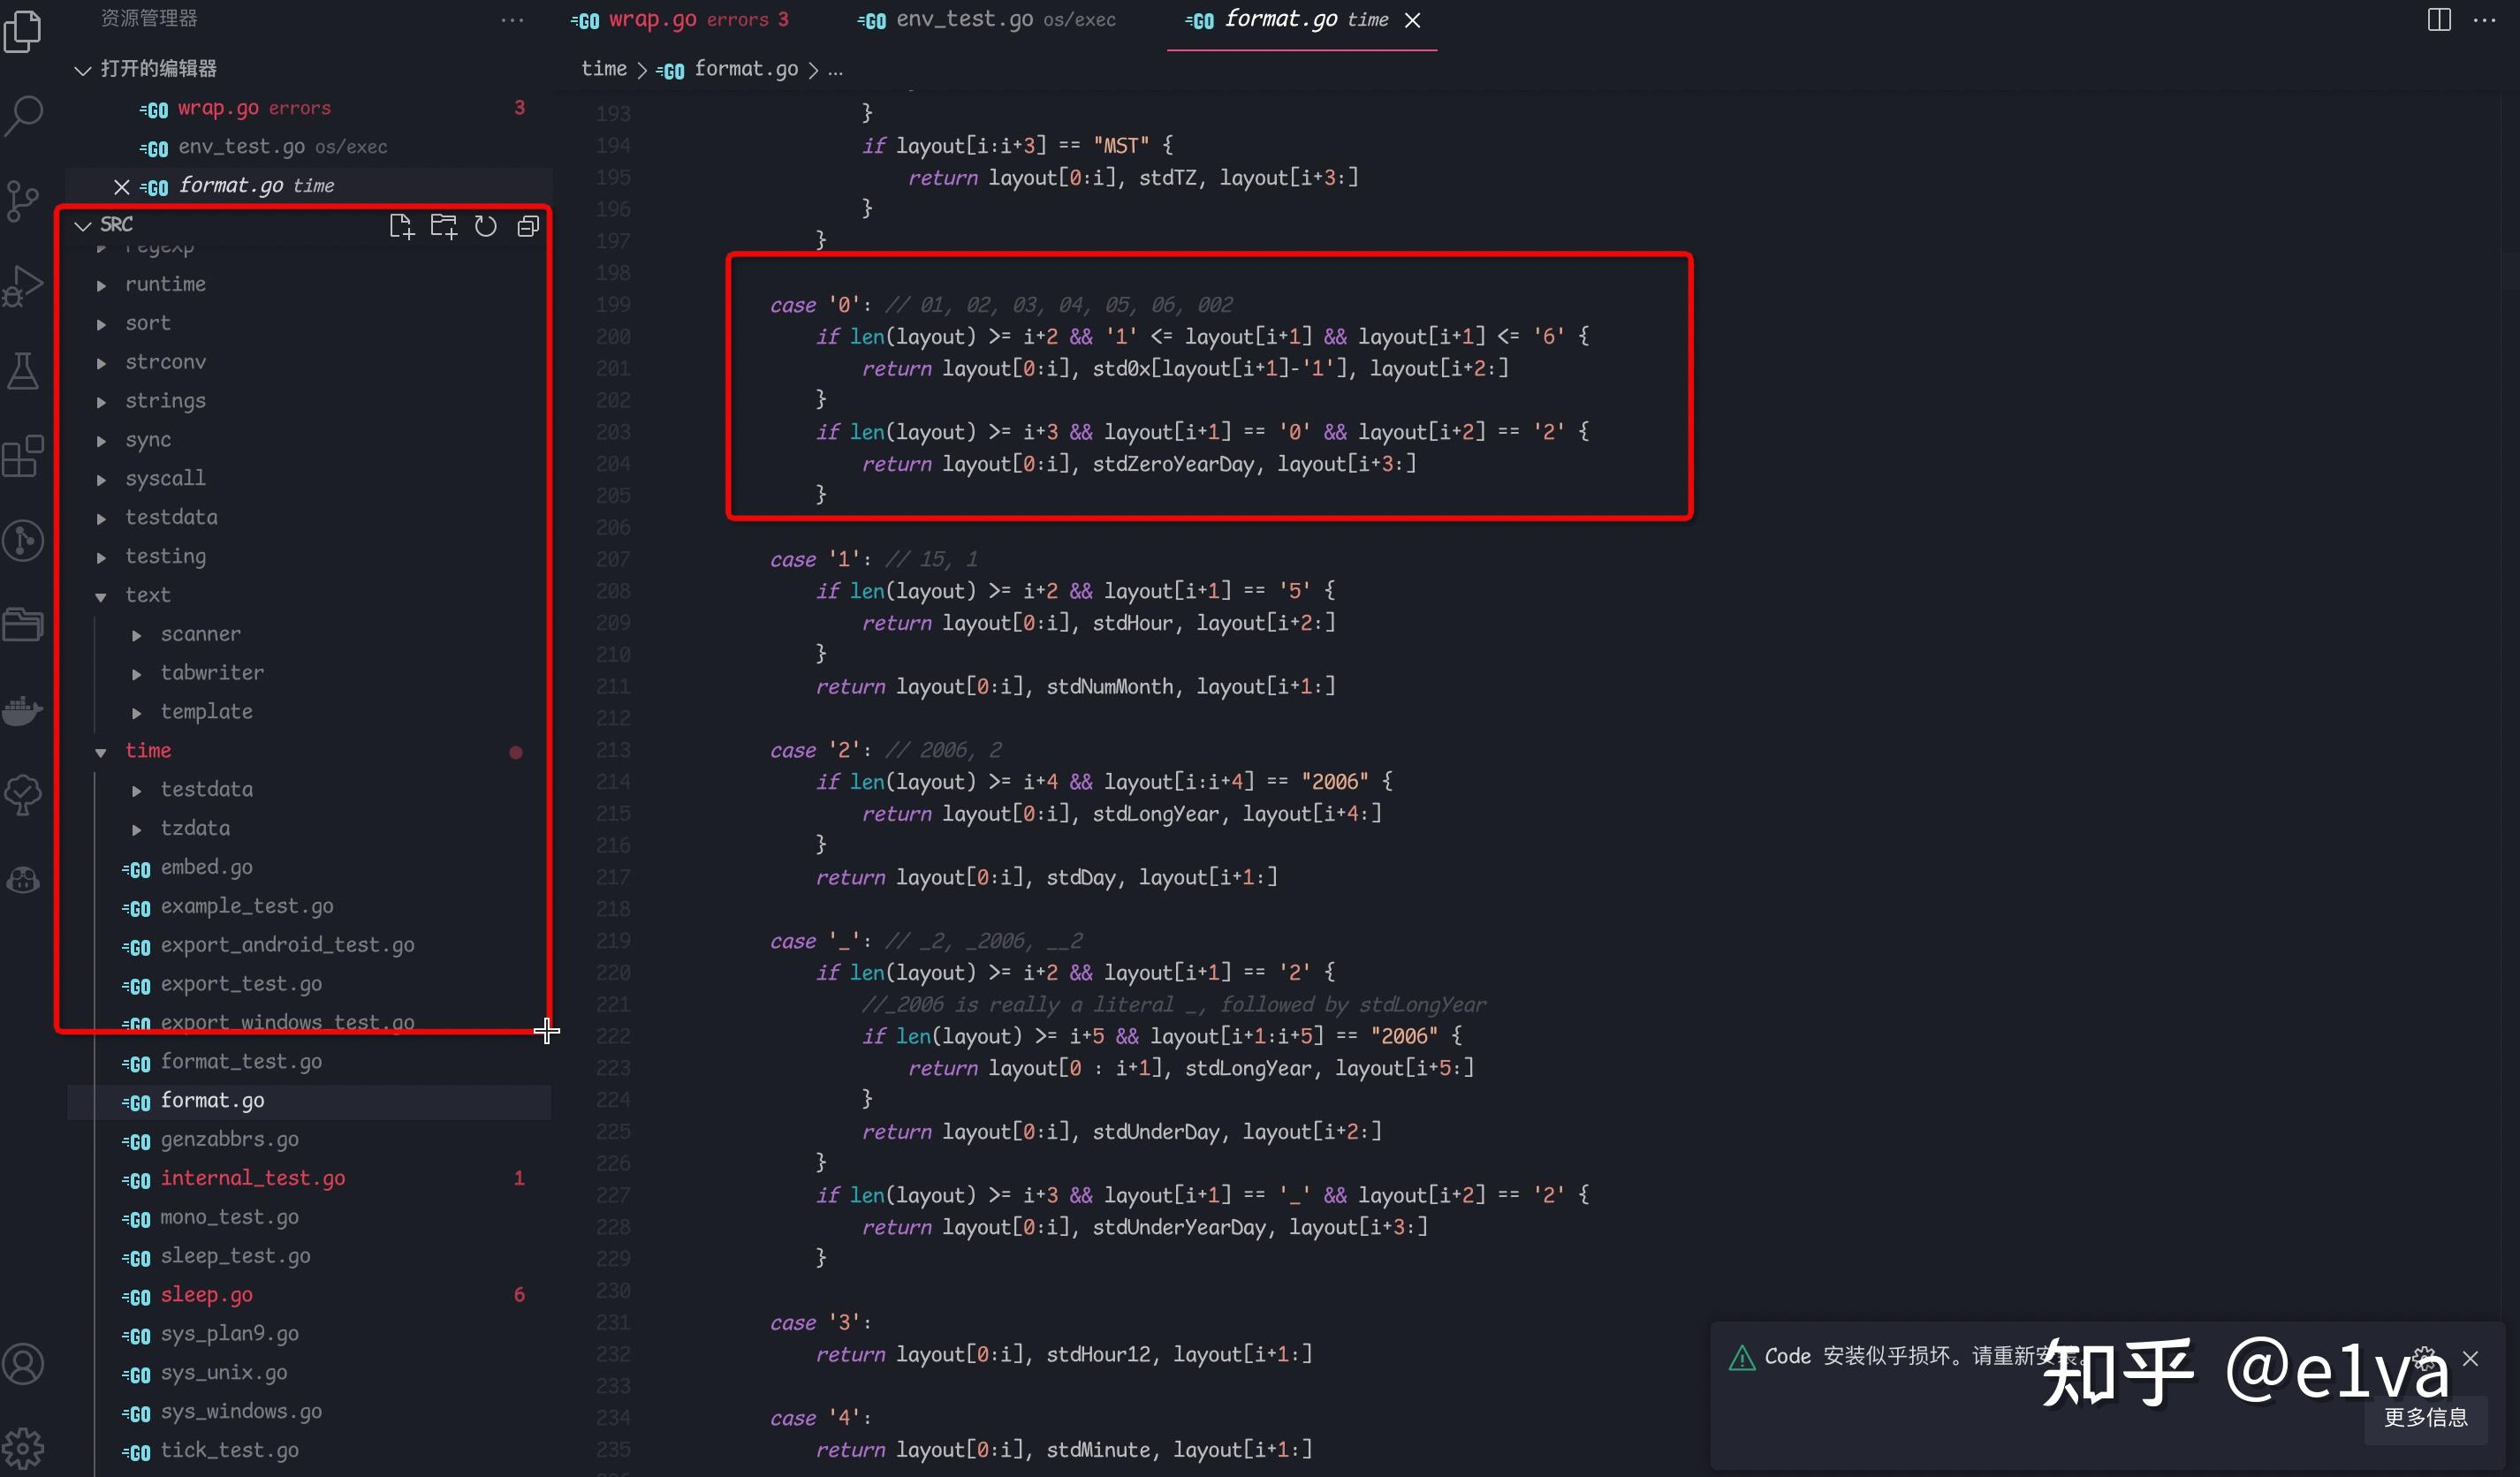Open the Run and Debug view
The width and height of the screenshot is (2520, 1477).
(x=23, y=285)
